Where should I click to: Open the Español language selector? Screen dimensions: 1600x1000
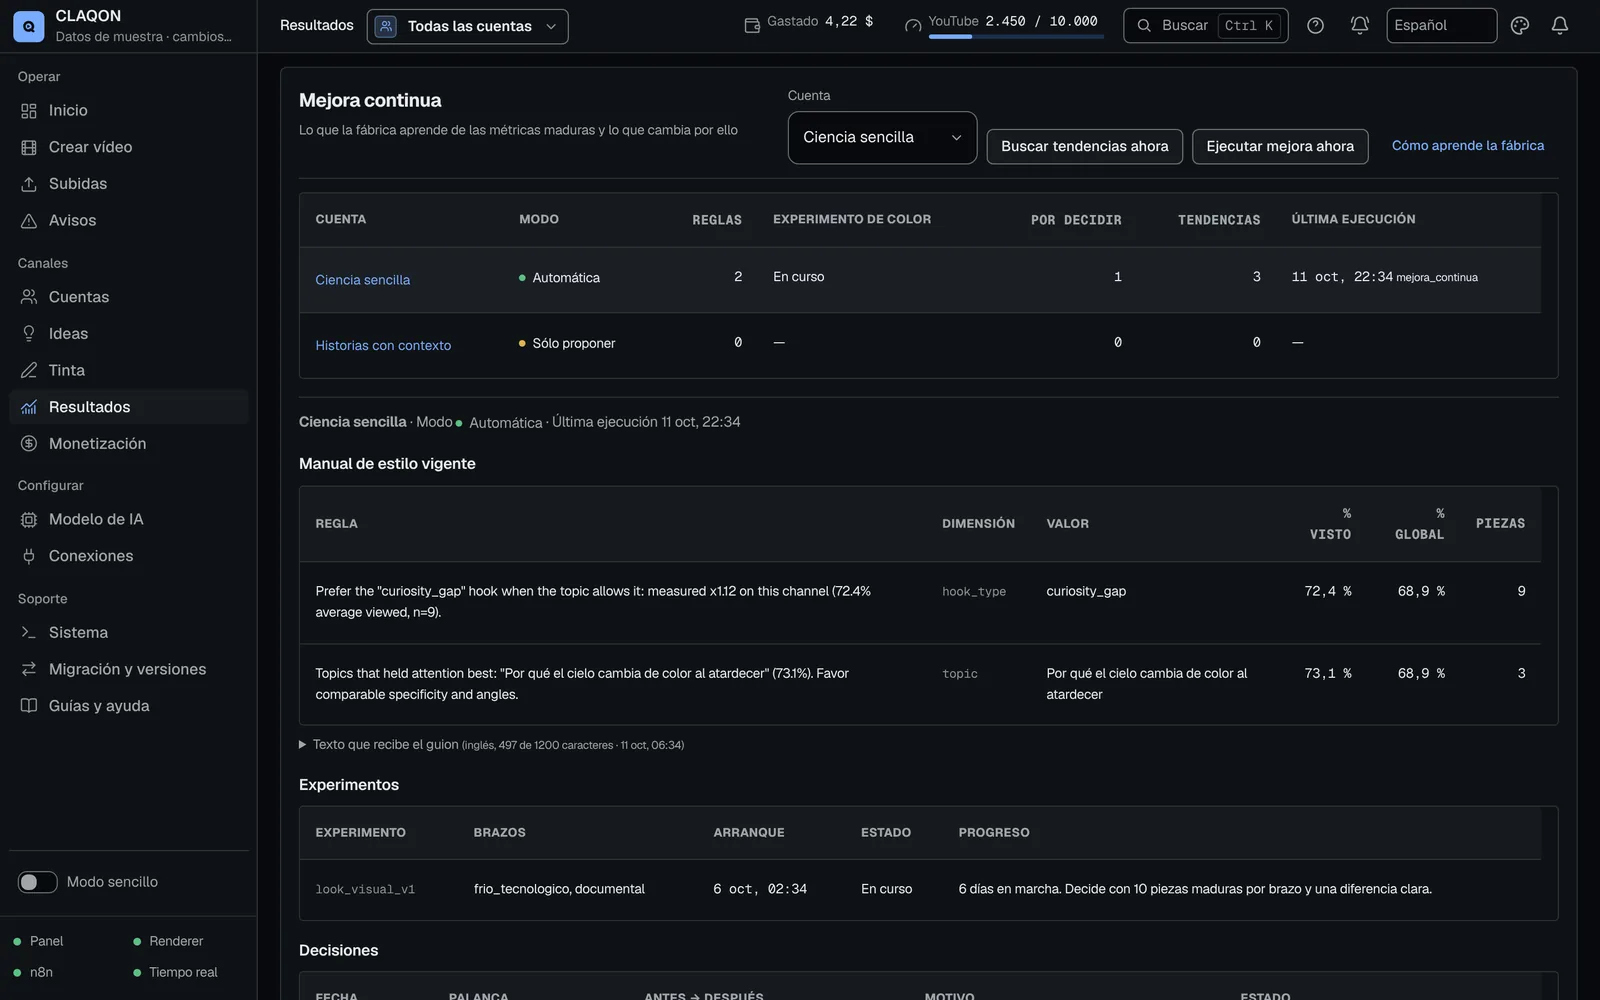click(x=1441, y=26)
